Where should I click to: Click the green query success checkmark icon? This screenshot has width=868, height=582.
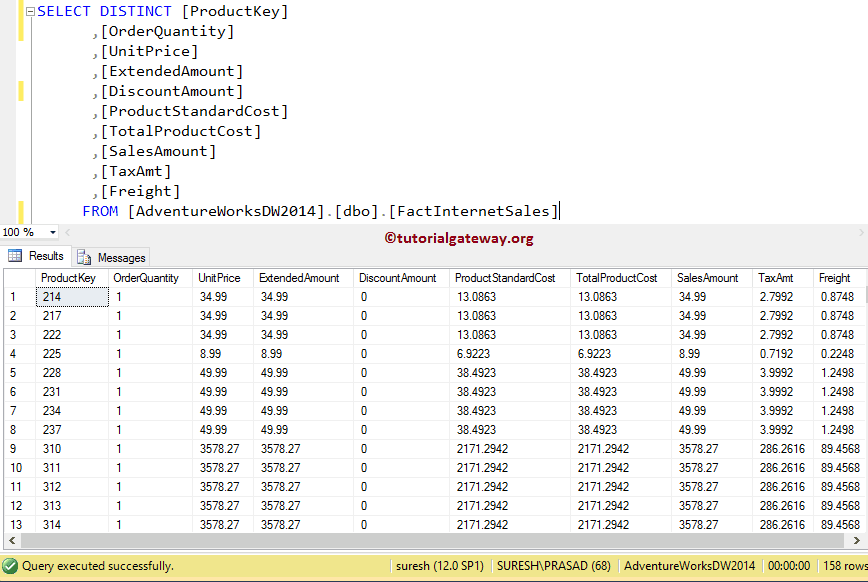(x=10, y=566)
